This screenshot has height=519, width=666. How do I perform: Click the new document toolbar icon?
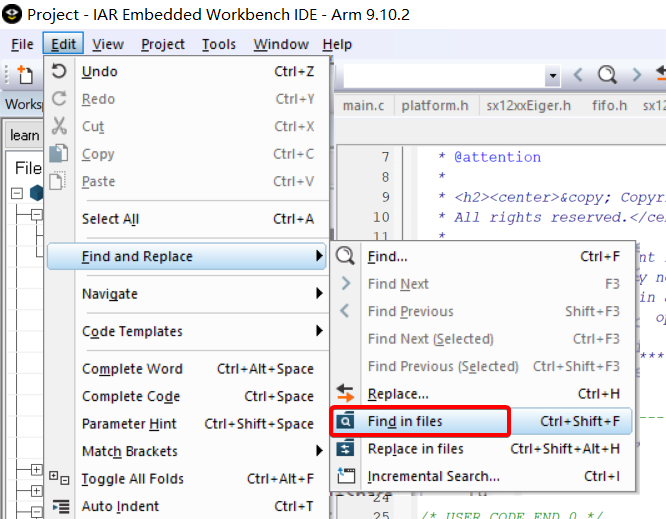[x=24, y=75]
